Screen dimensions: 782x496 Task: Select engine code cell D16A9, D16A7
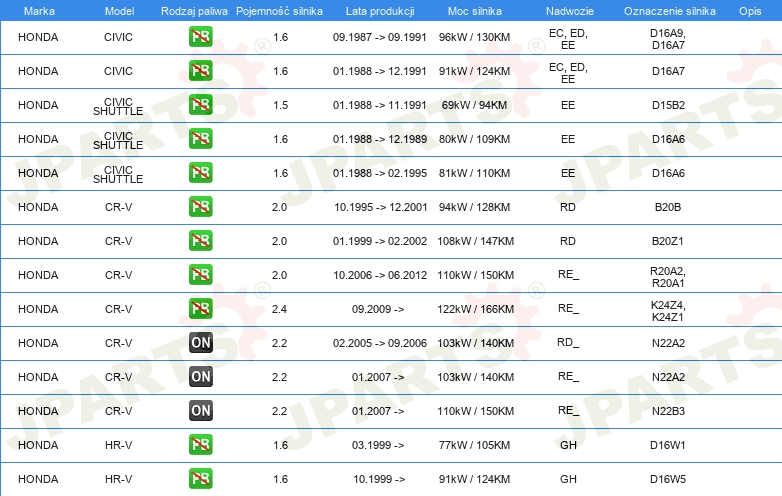click(668, 39)
